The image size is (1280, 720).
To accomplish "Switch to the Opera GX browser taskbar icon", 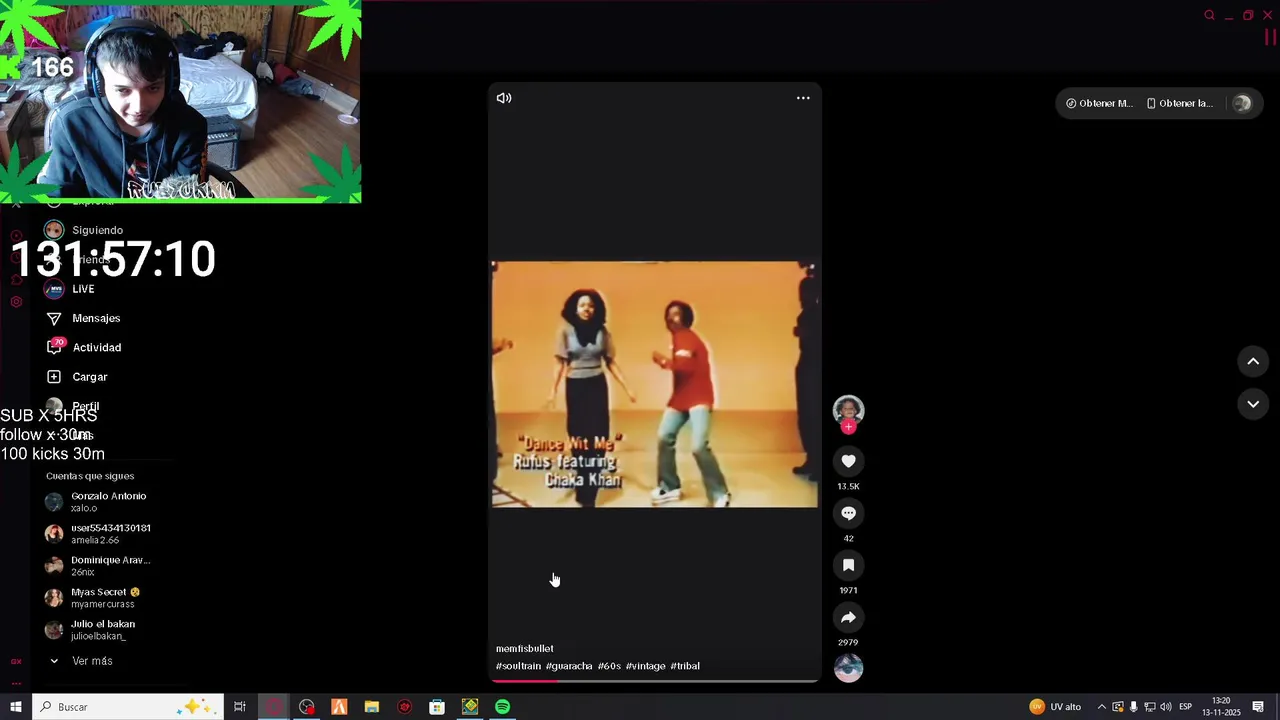I will pyautogui.click(x=274, y=707).
